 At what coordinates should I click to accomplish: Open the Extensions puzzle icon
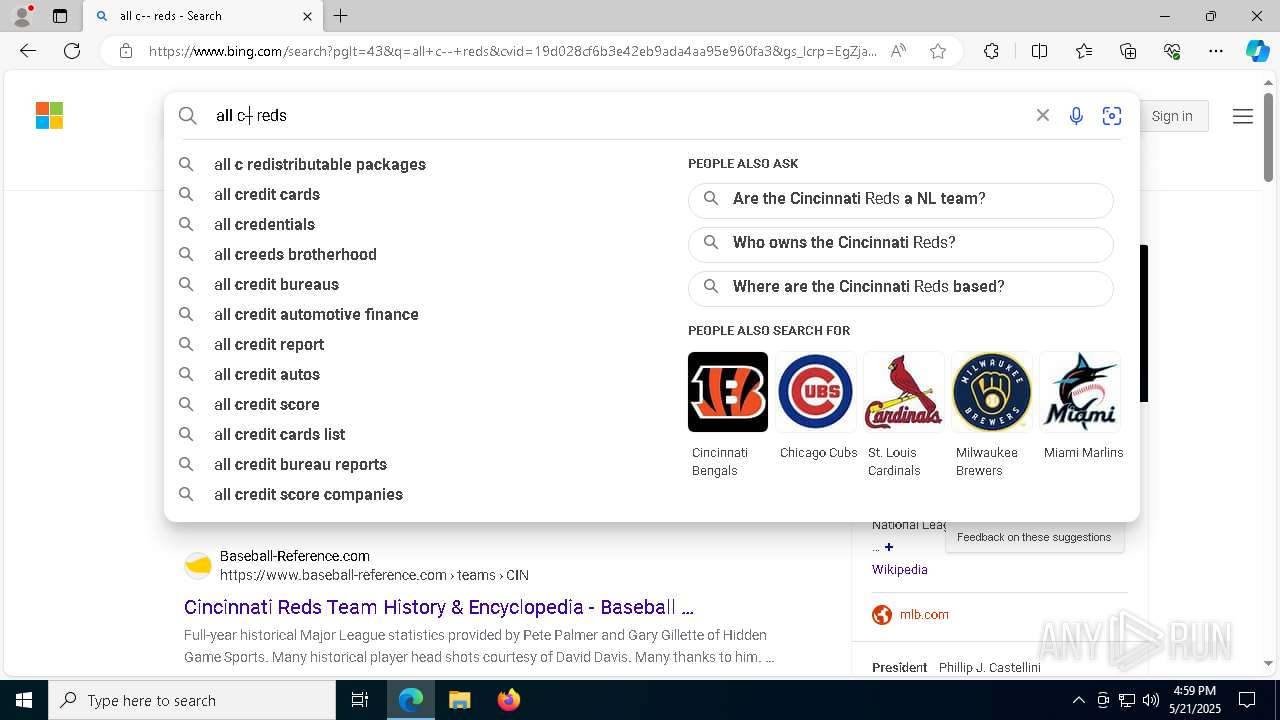pos(991,51)
